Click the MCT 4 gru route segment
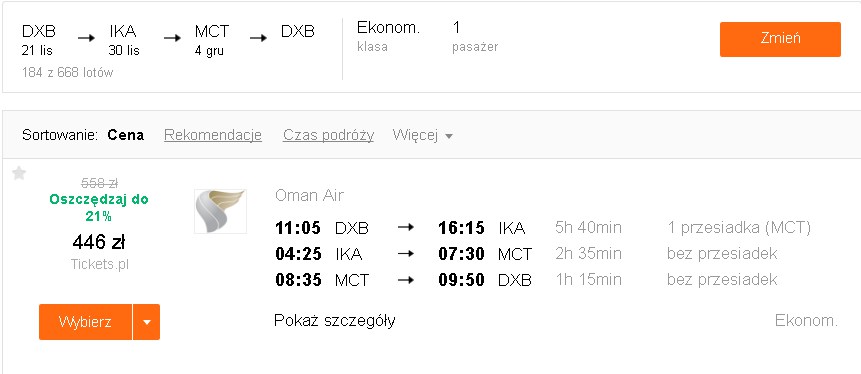Screen dimensions: 861x374 pos(211,40)
